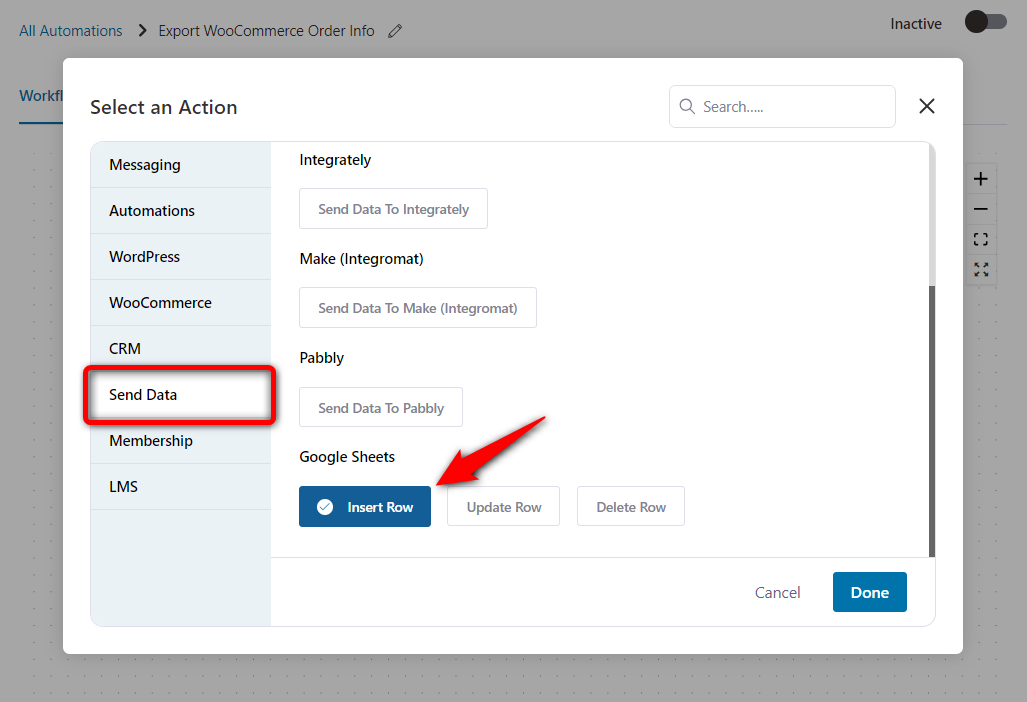Zoom in on the workflow canvas
The height and width of the screenshot is (702, 1027).
pos(980,178)
